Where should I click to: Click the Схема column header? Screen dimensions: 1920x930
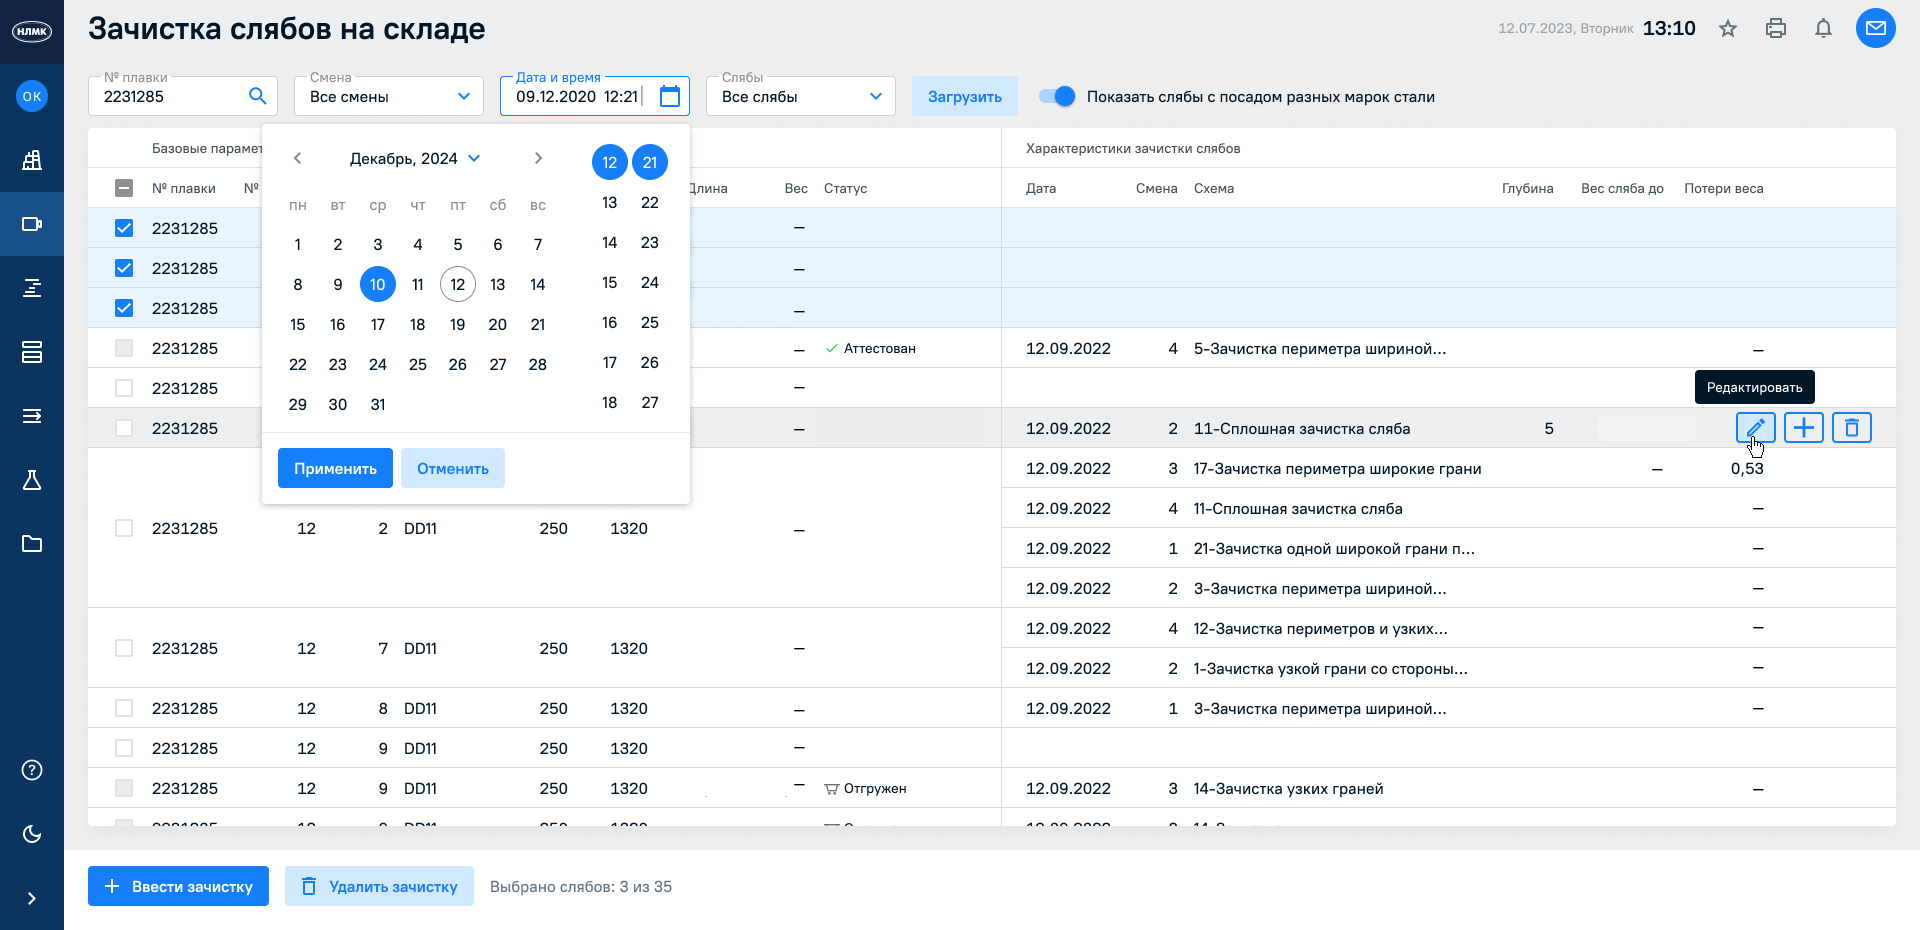click(1214, 188)
